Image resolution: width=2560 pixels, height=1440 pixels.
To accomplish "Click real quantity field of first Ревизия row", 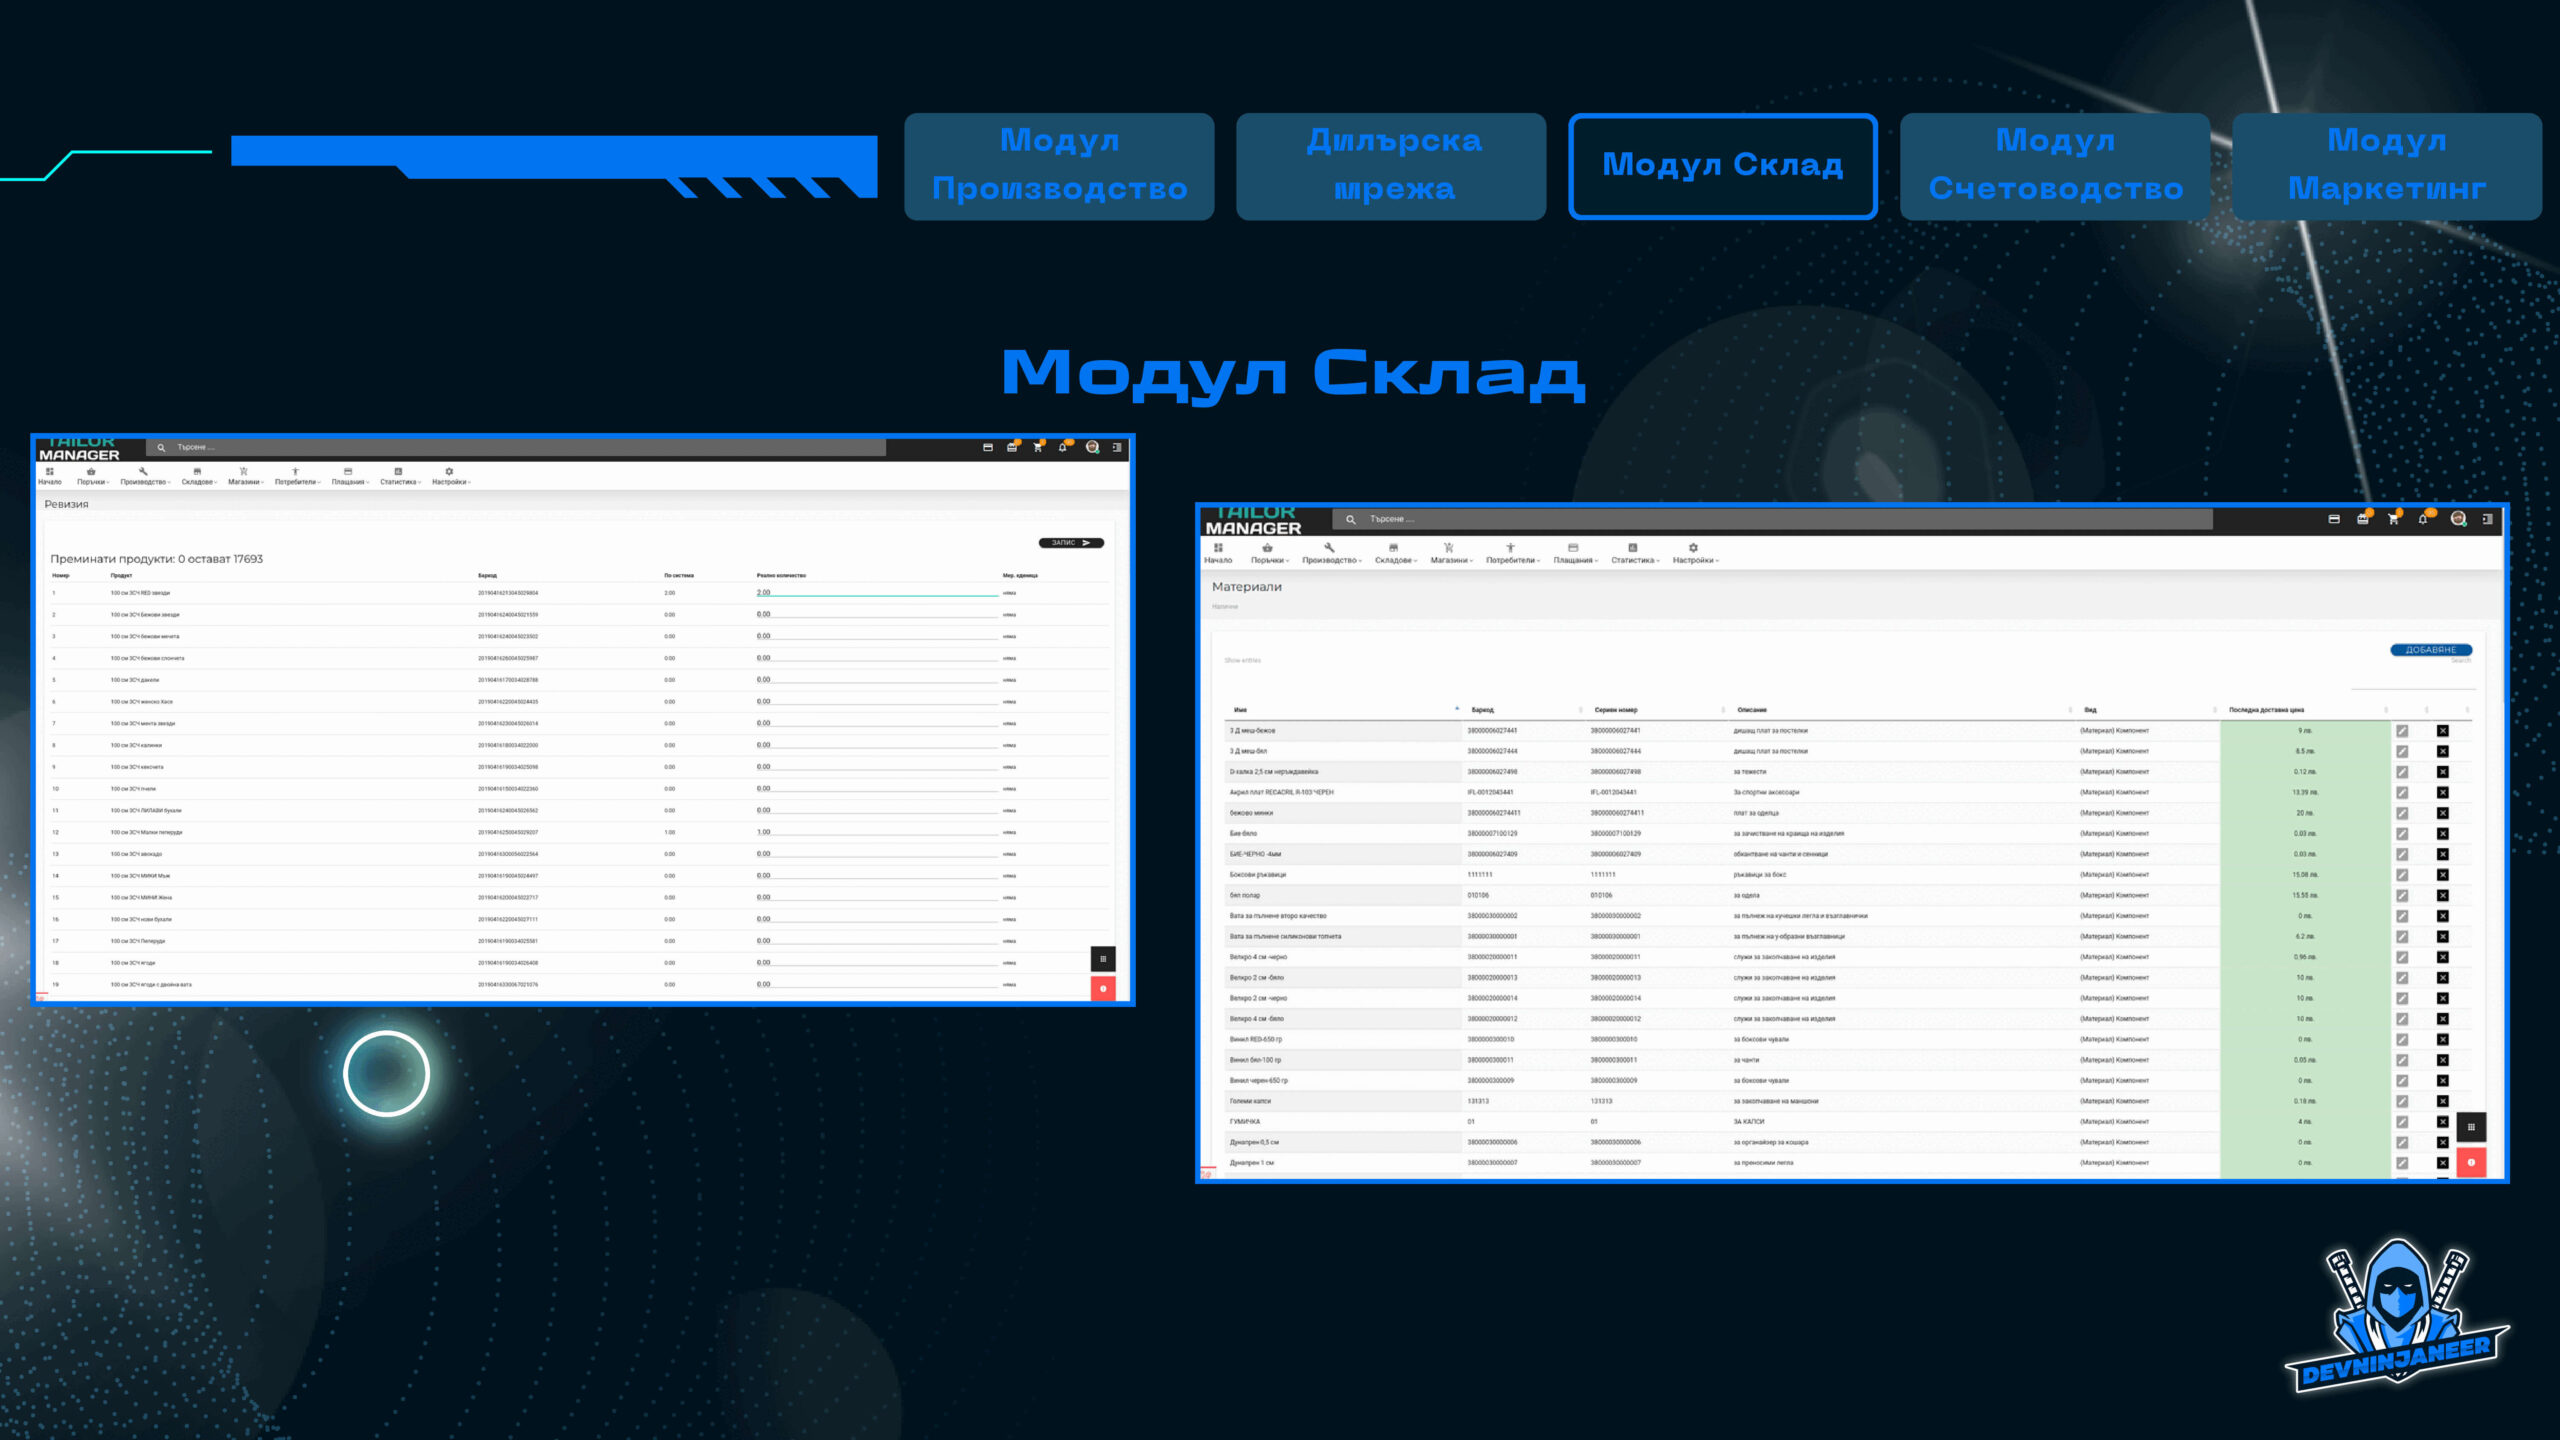I will pos(875,593).
